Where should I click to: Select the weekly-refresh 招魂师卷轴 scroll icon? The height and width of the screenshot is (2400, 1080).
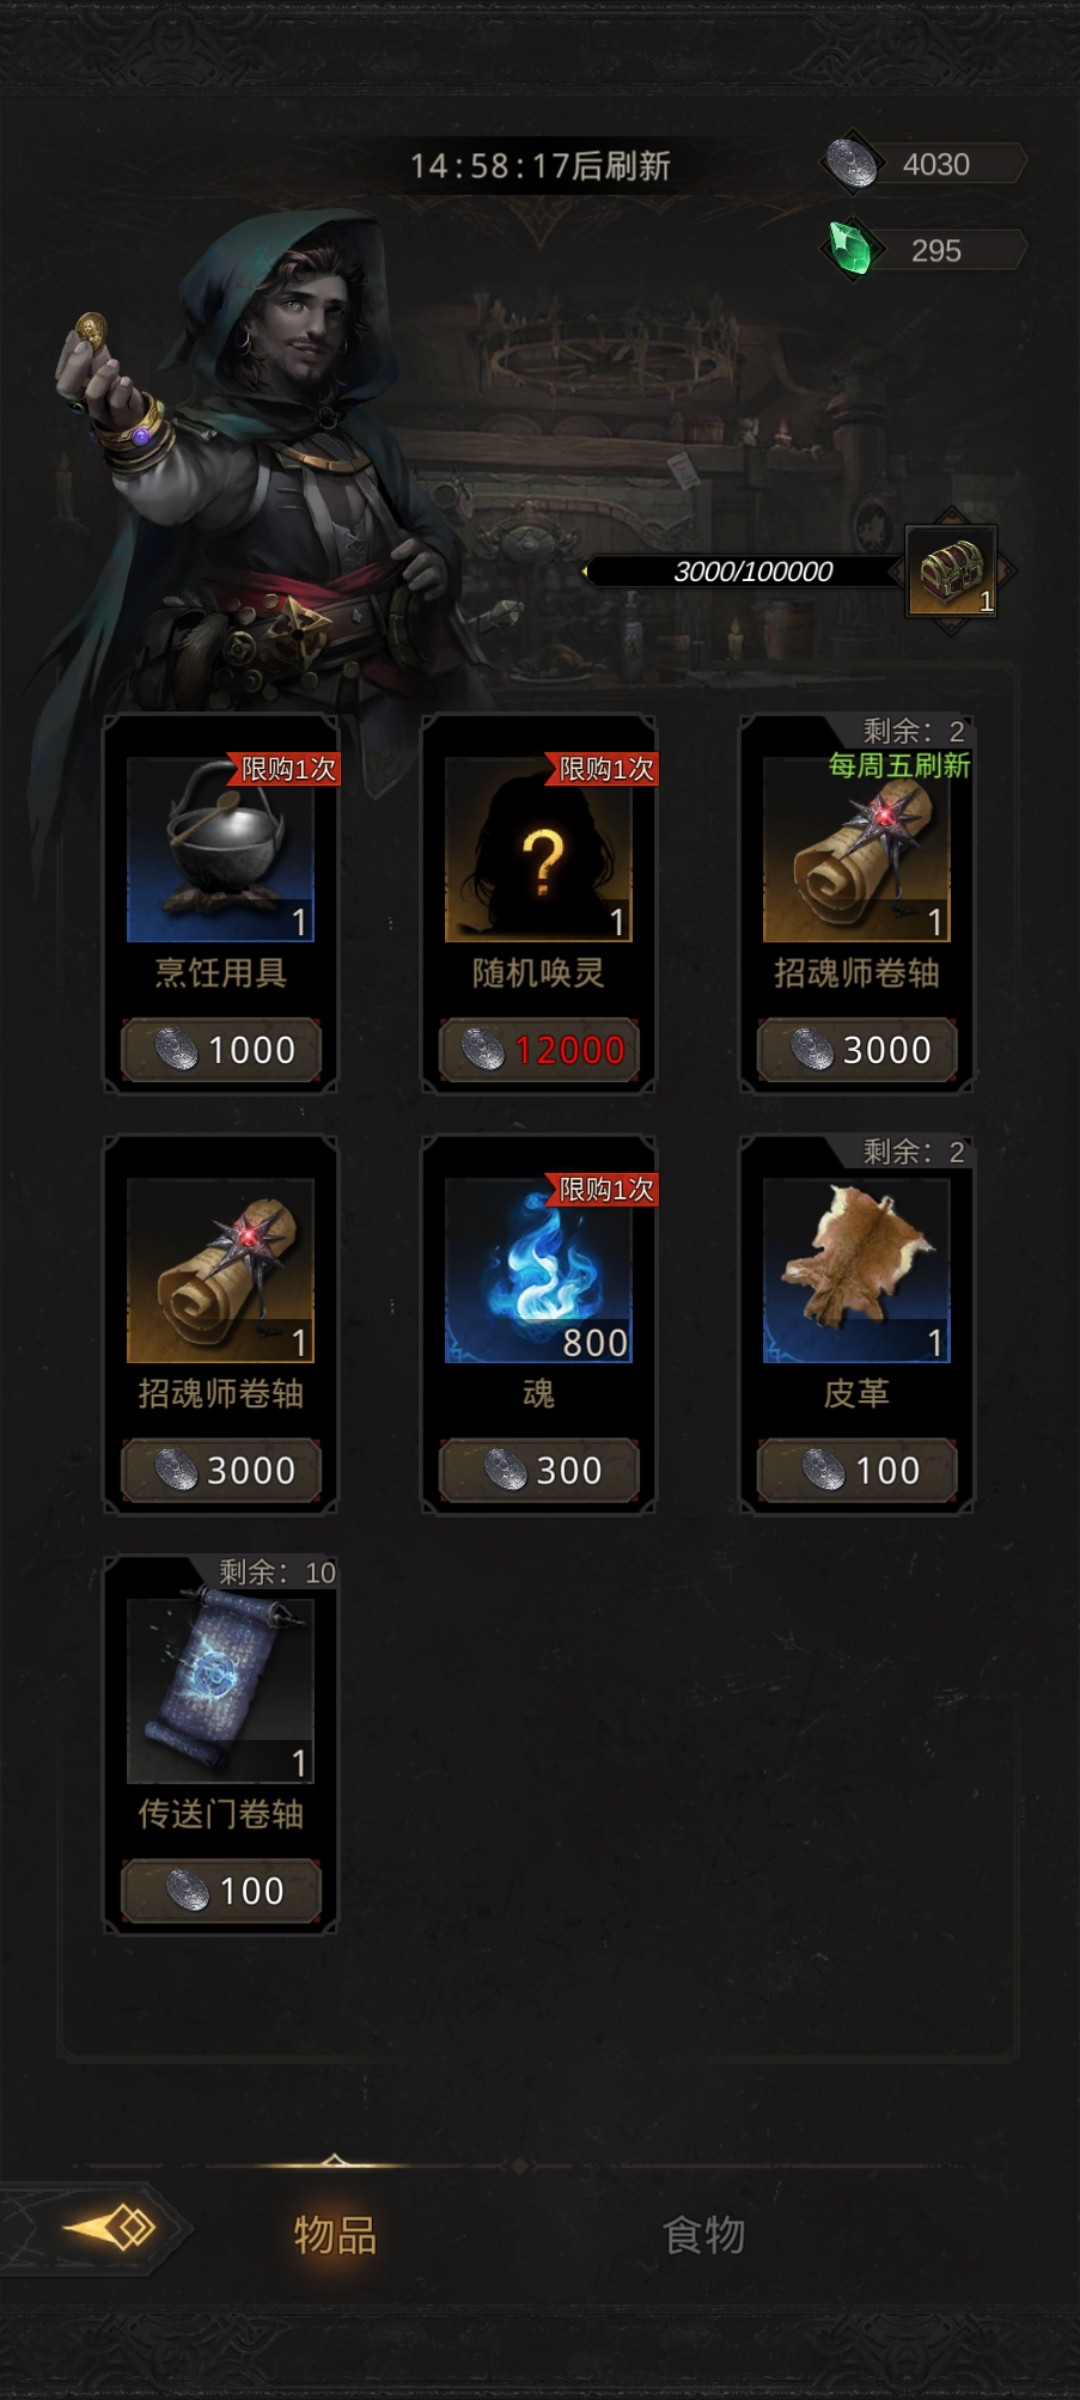857,849
